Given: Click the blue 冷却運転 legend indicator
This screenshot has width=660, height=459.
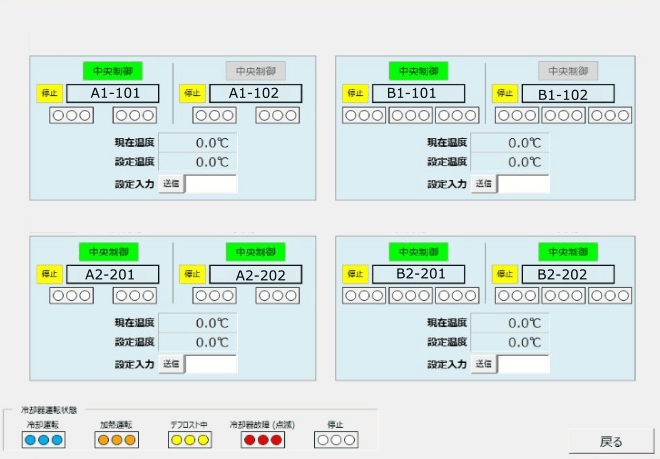Looking at the screenshot, I should (x=43, y=440).
